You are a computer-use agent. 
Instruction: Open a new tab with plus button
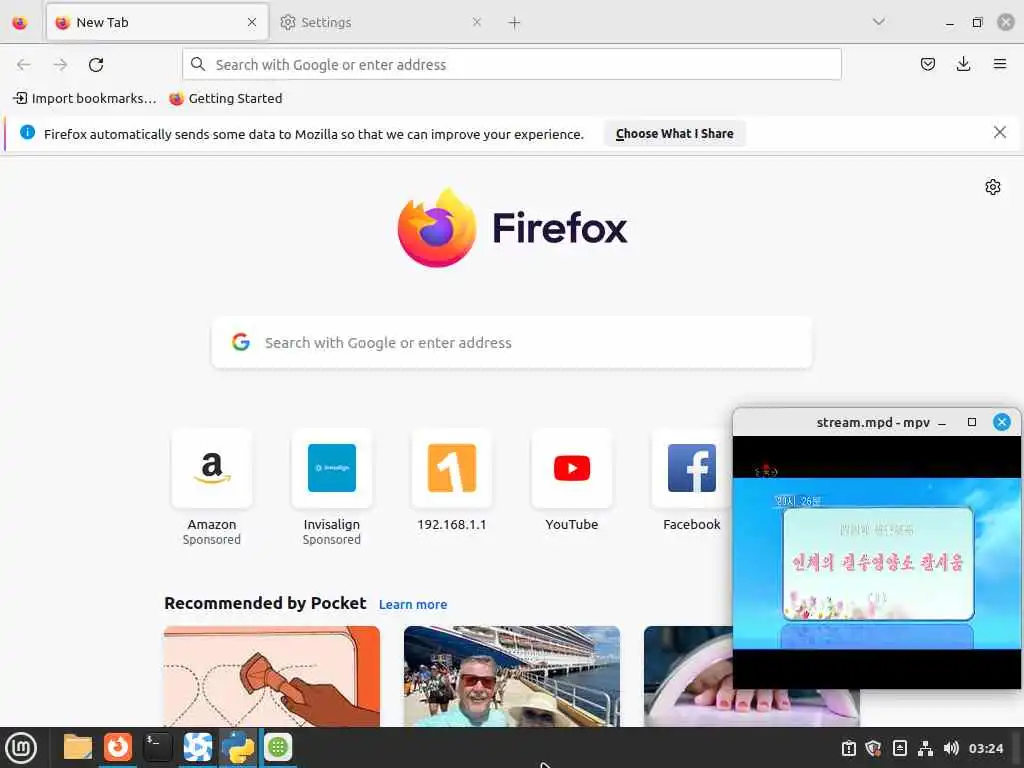[x=515, y=23]
